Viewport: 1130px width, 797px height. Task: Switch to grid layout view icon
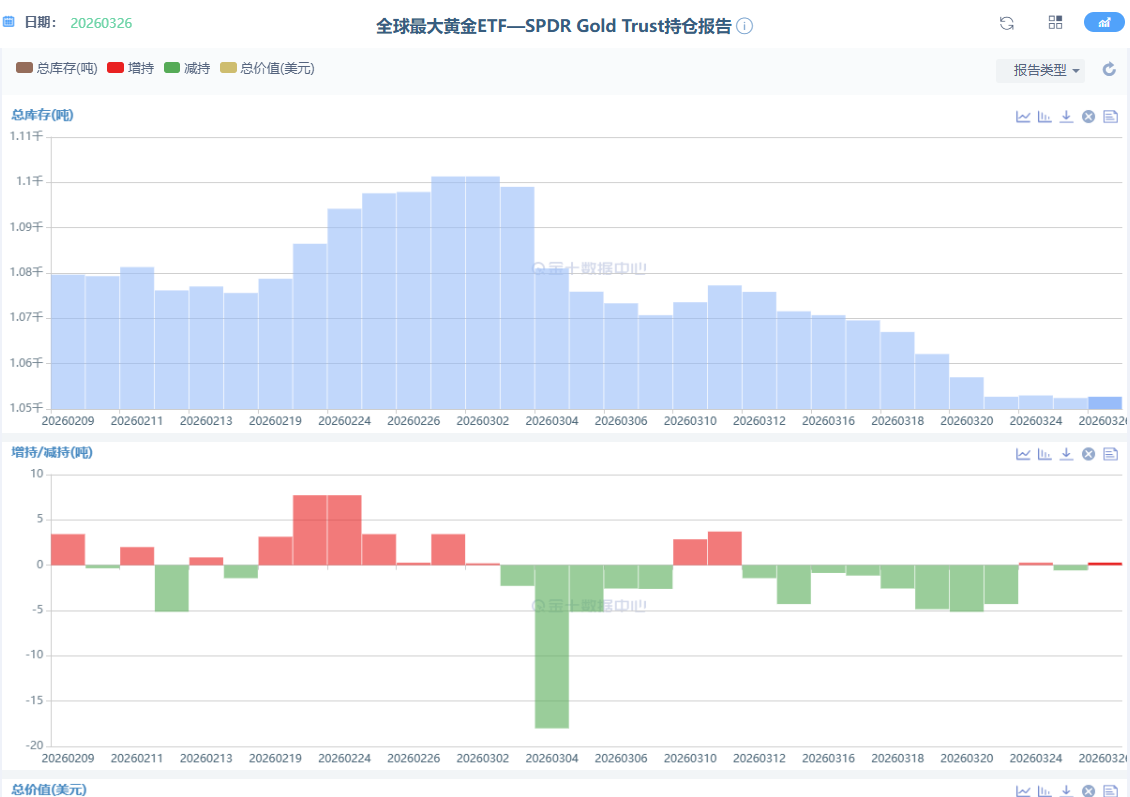point(1055,22)
